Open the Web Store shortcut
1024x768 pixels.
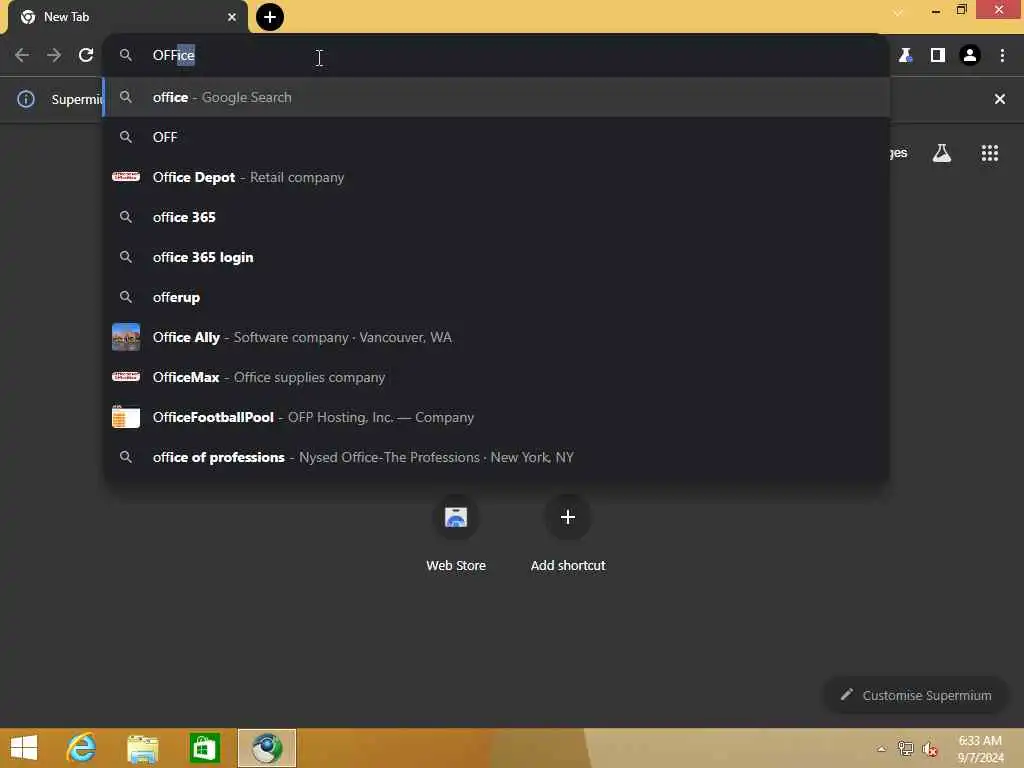pyautogui.click(x=456, y=534)
